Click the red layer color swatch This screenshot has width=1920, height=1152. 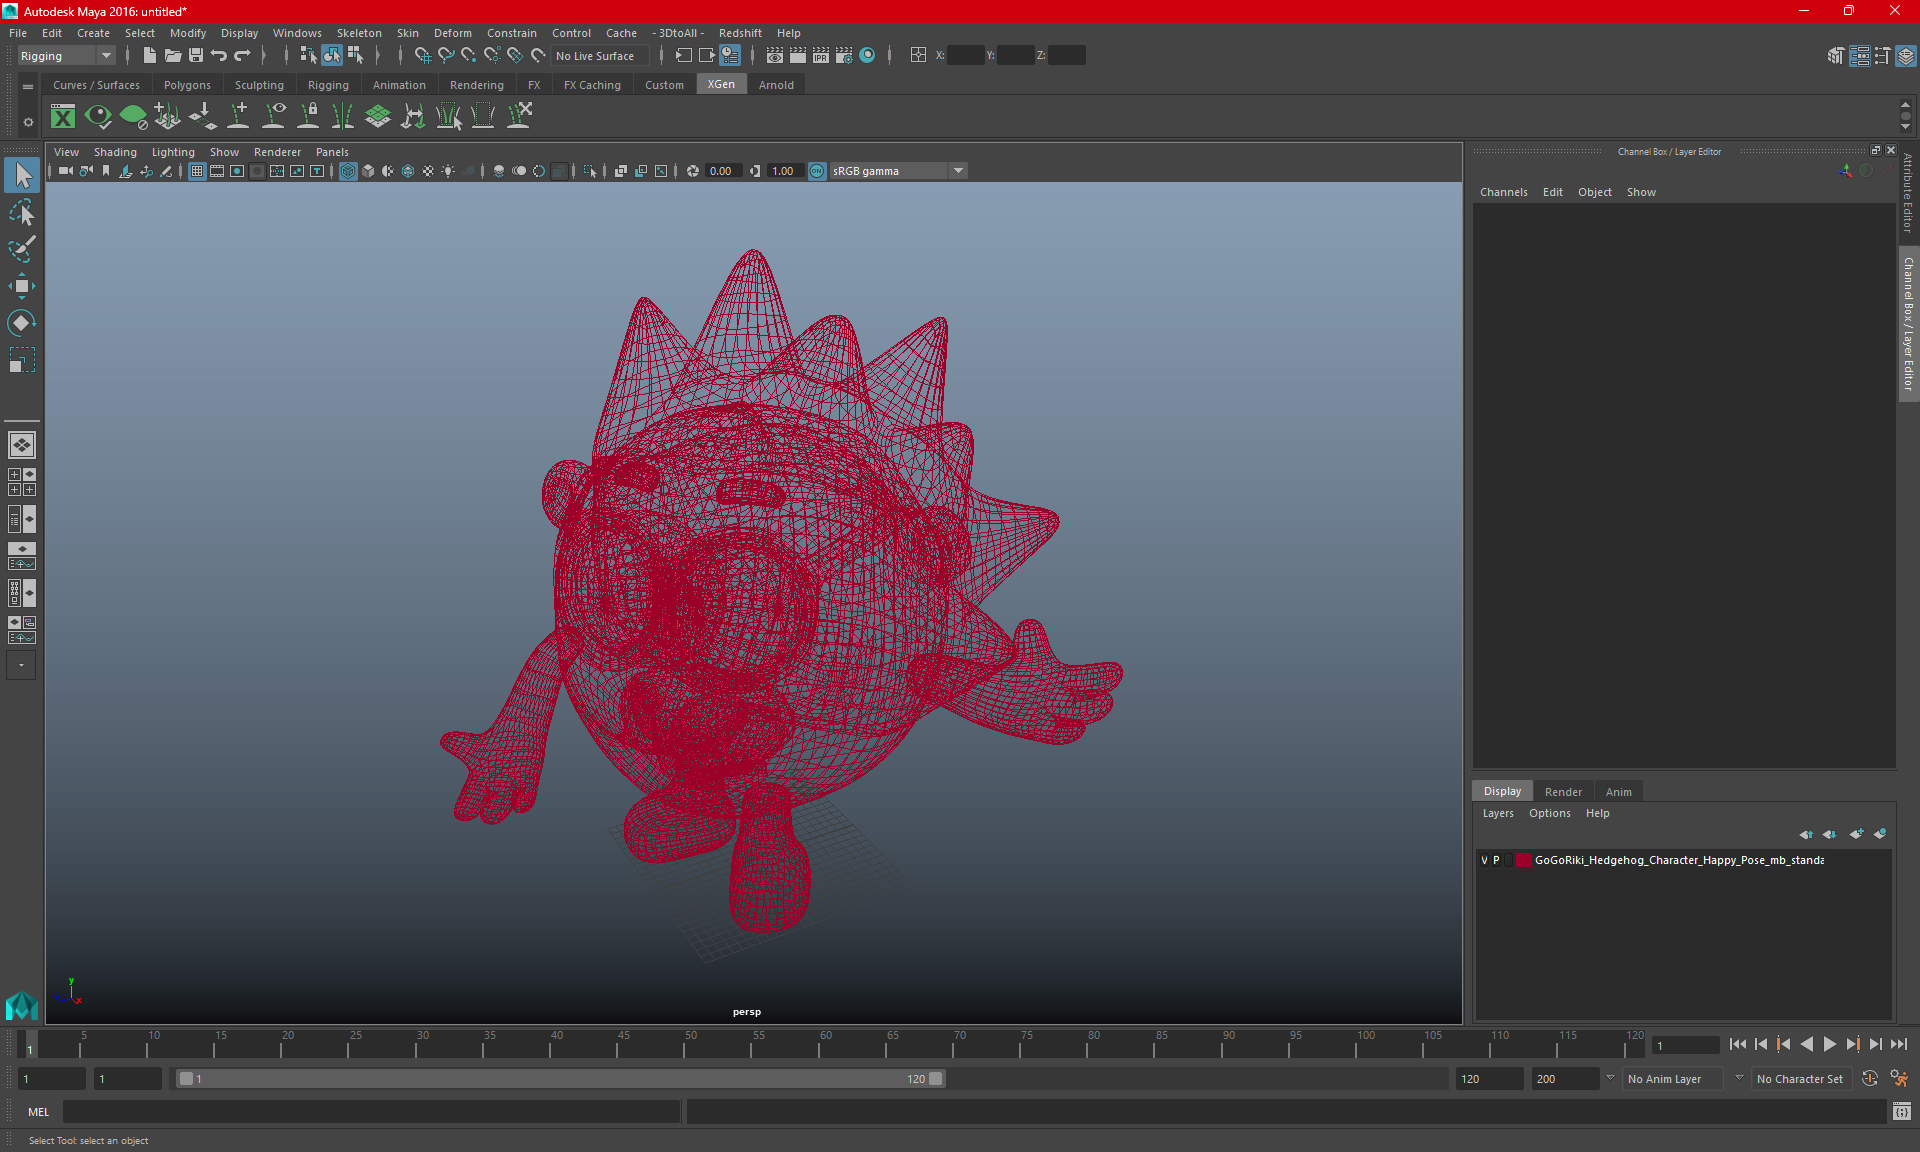pos(1523,860)
